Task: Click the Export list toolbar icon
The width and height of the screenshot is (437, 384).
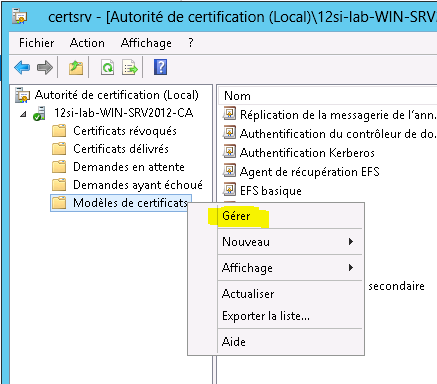Action: point(130,68)
